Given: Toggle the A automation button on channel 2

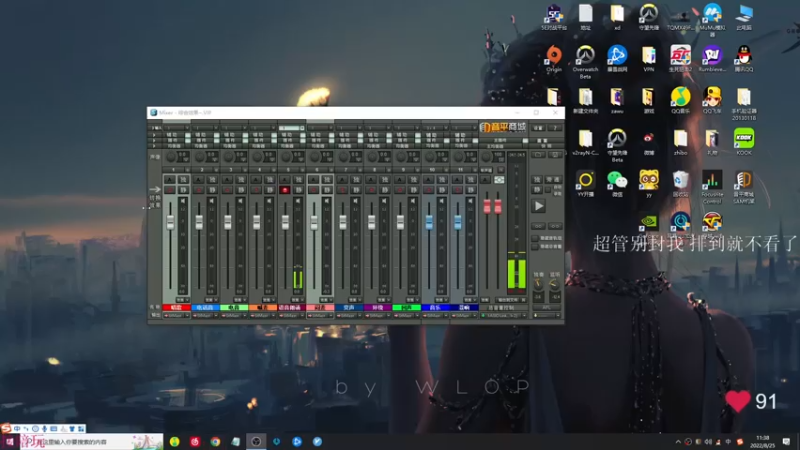Looking at the screenshot, I should [x=198, y=180].
